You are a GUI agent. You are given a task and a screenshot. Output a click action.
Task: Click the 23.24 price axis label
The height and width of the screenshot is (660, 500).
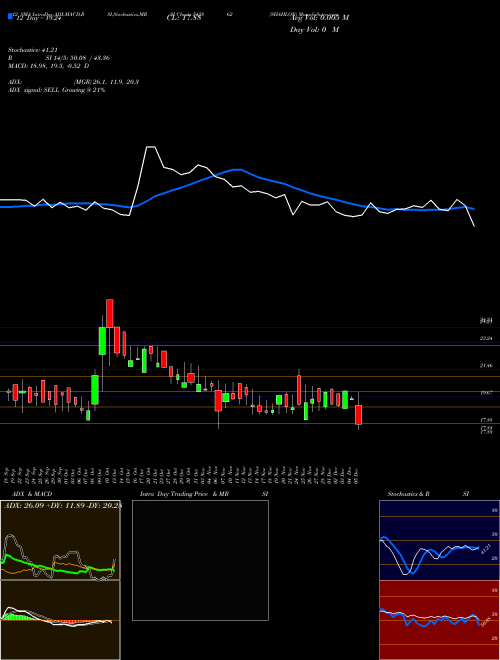tap(486, 338)
